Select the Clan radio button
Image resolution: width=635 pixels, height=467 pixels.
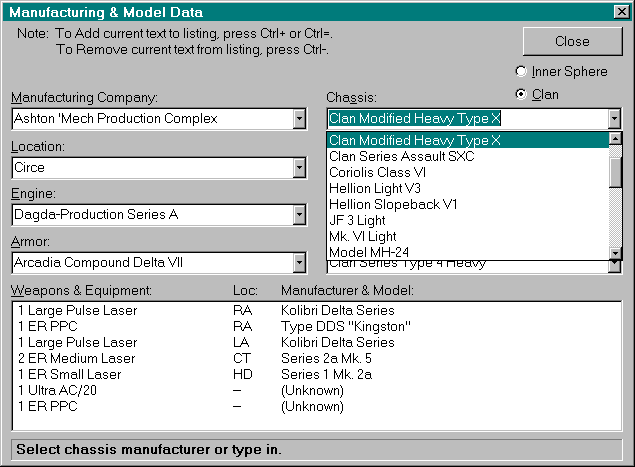click(537, 94)
